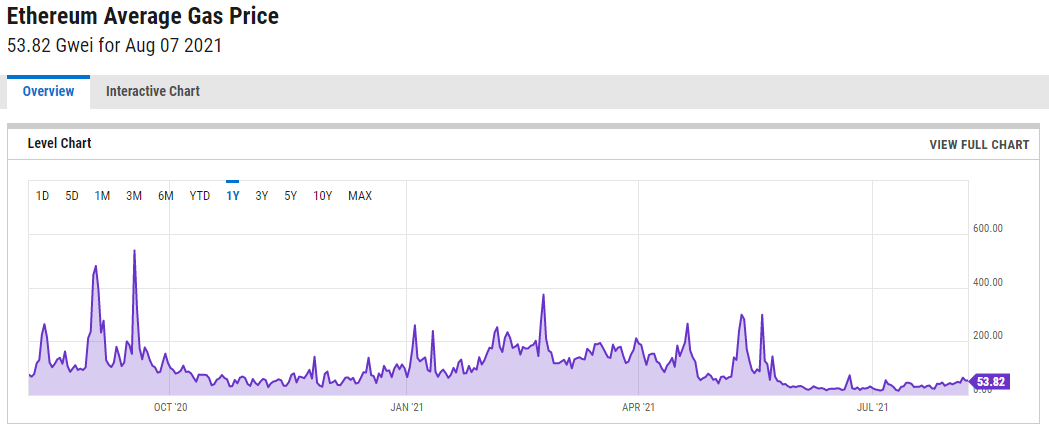1049x434 pixels.
Task: Click the '53.82 Gwei for Aug 07 2021' subtitle
Action: click(x=114, y=46)
